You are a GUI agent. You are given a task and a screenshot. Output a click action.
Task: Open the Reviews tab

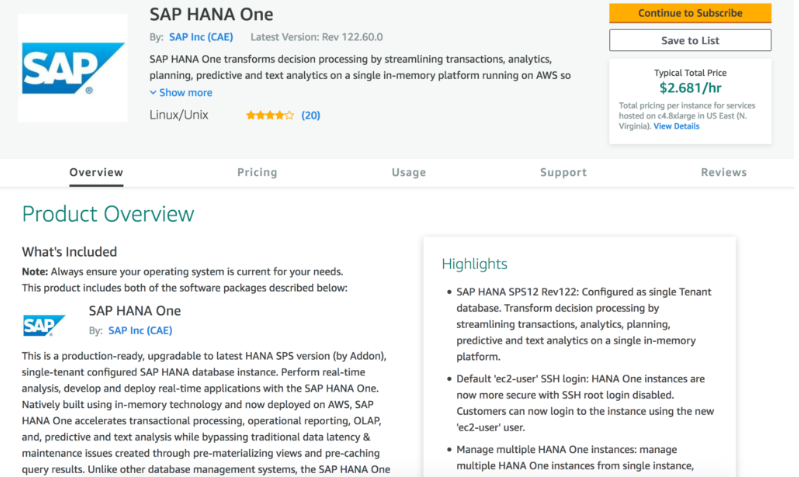[x=724, y=172]
